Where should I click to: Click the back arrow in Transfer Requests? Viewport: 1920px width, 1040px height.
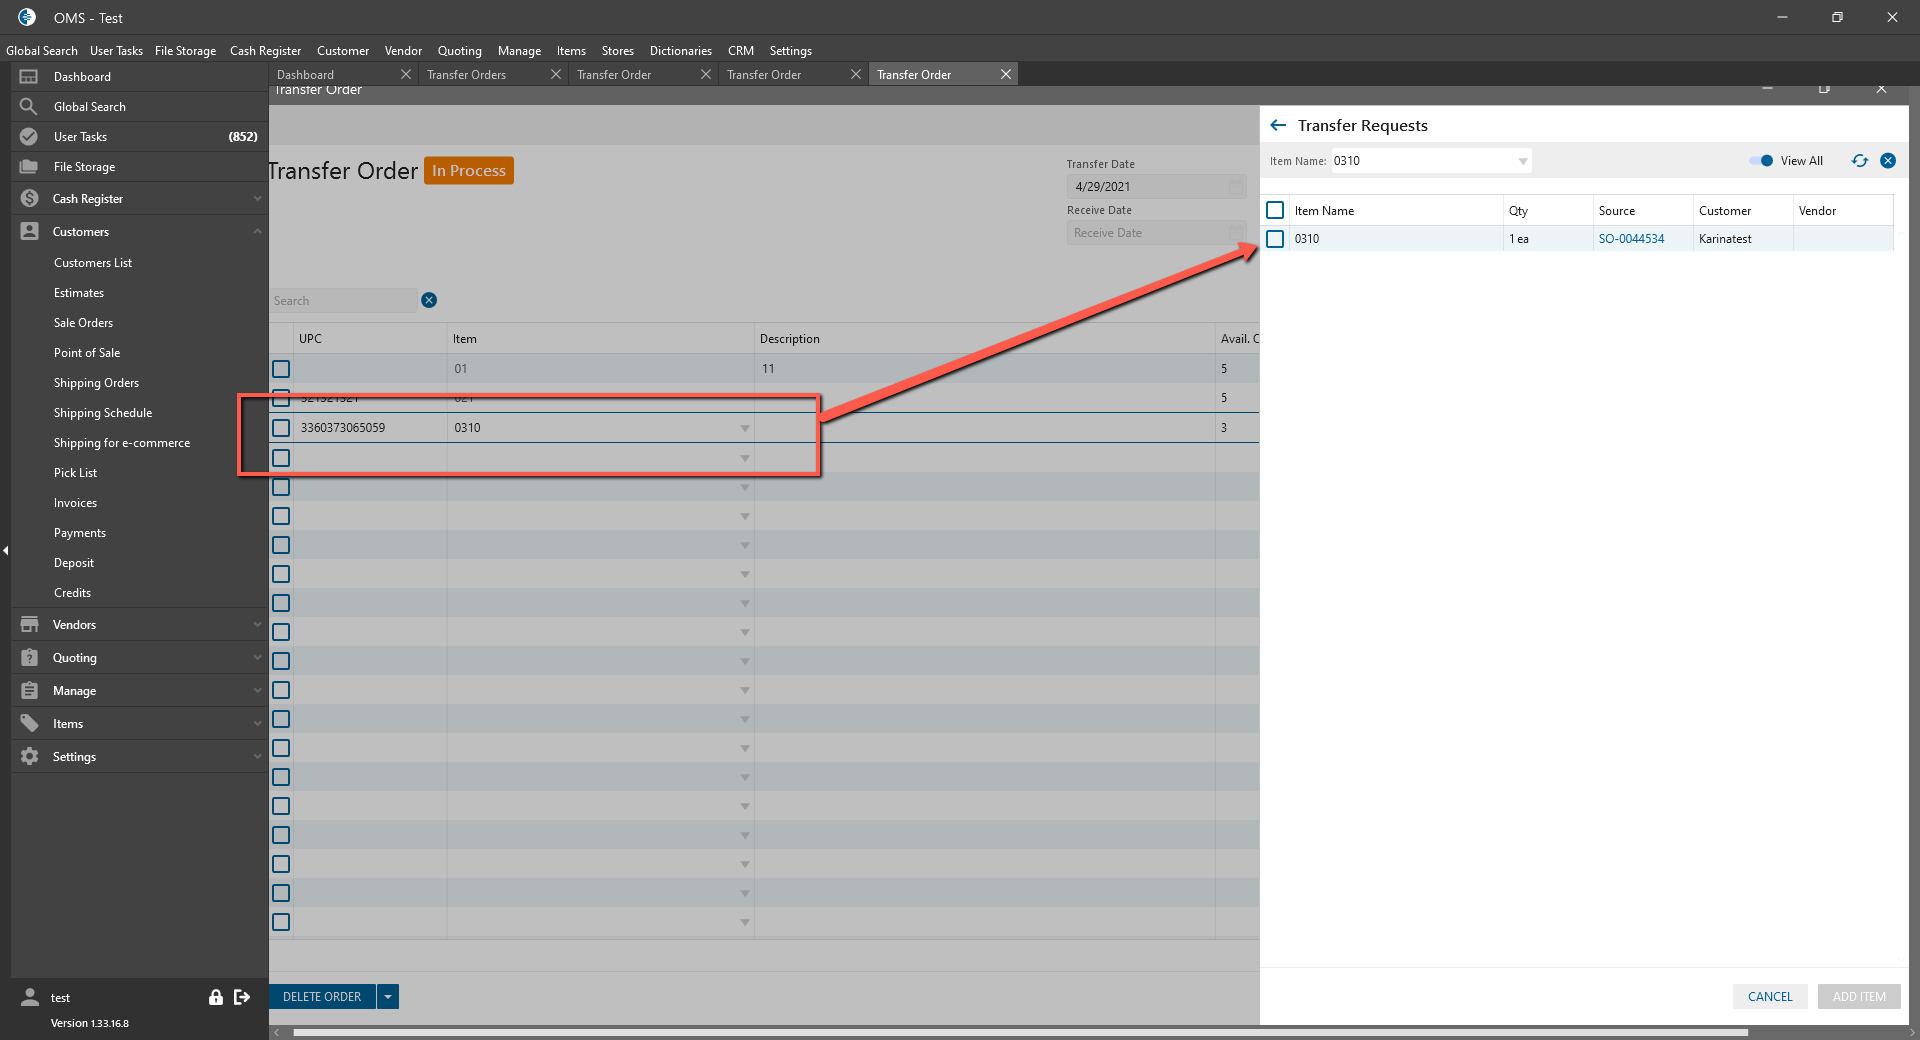[x=1278, y=125]
